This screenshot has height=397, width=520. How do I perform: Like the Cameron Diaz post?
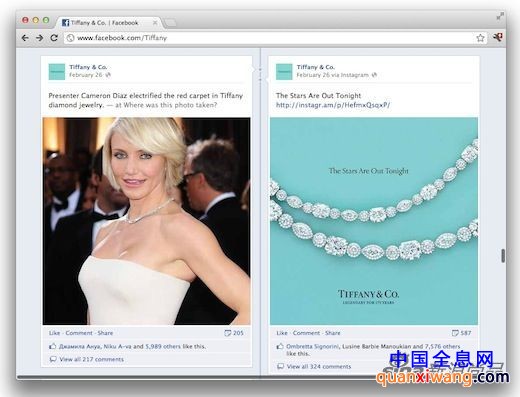(x=54, y=333)
